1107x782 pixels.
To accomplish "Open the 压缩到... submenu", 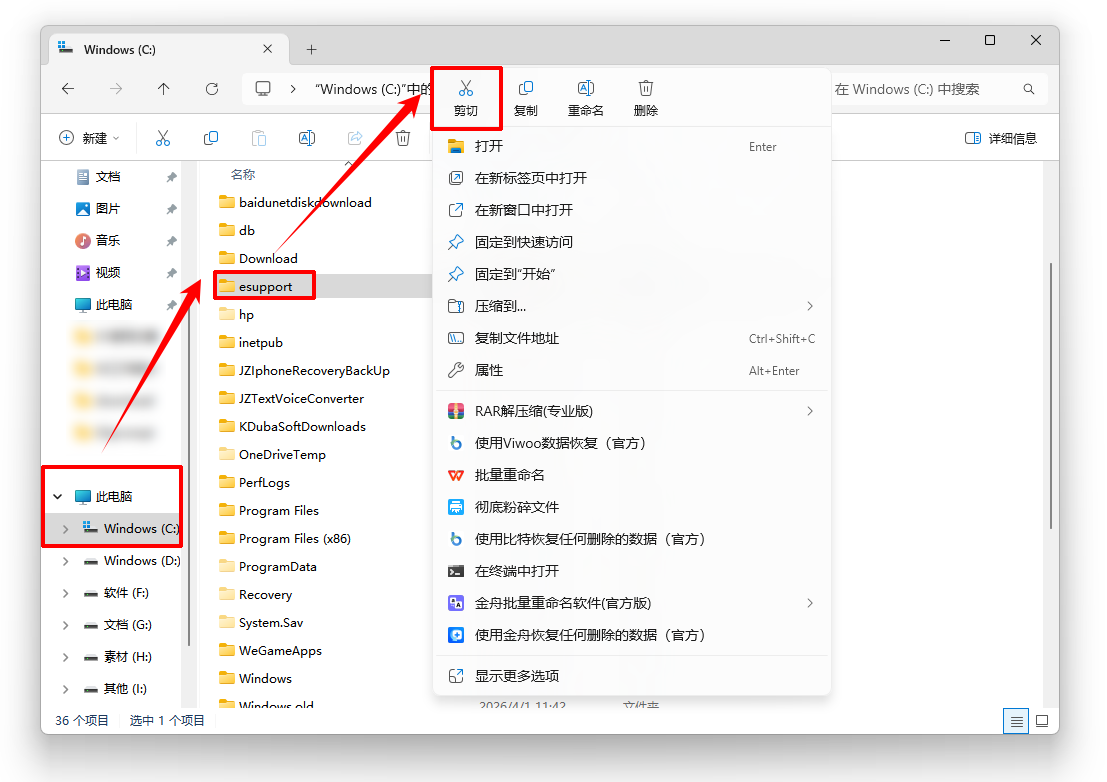I will pos(631,306).
